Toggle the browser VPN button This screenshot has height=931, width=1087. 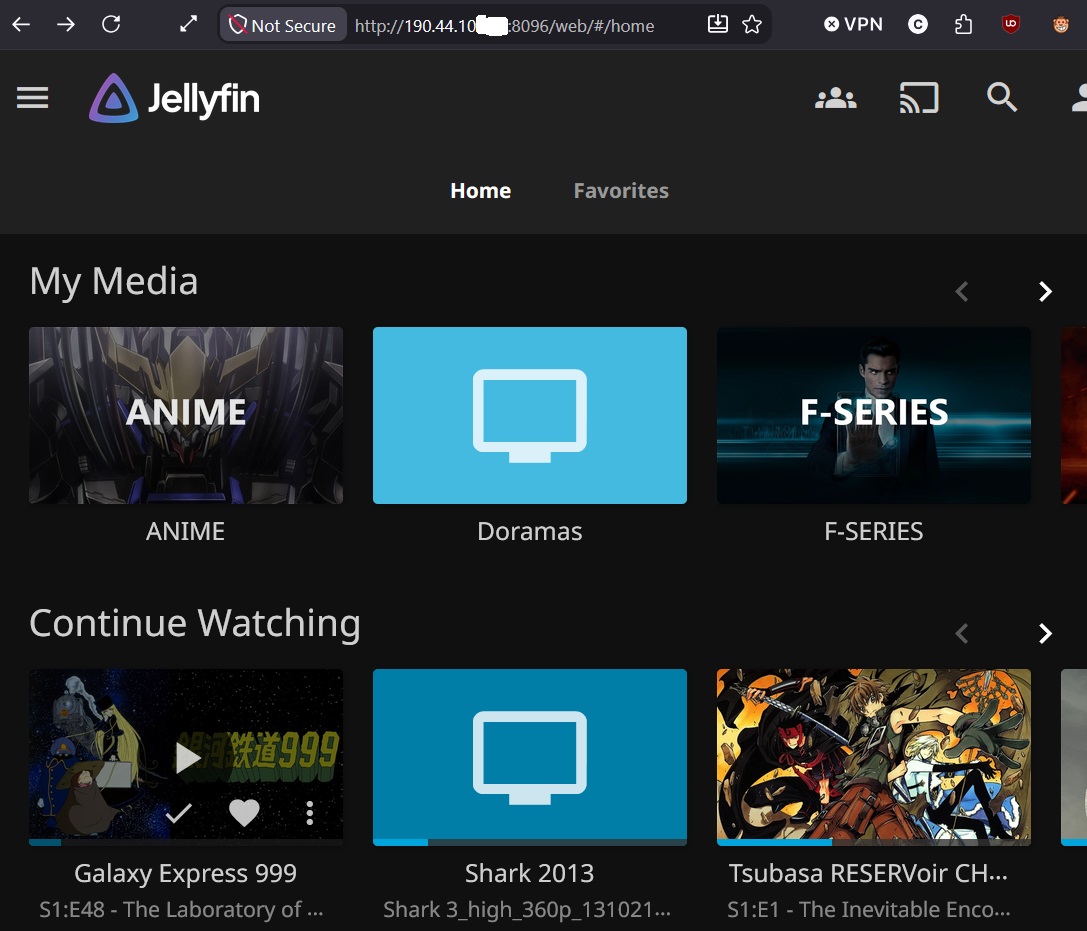click(x=853, y=25)
